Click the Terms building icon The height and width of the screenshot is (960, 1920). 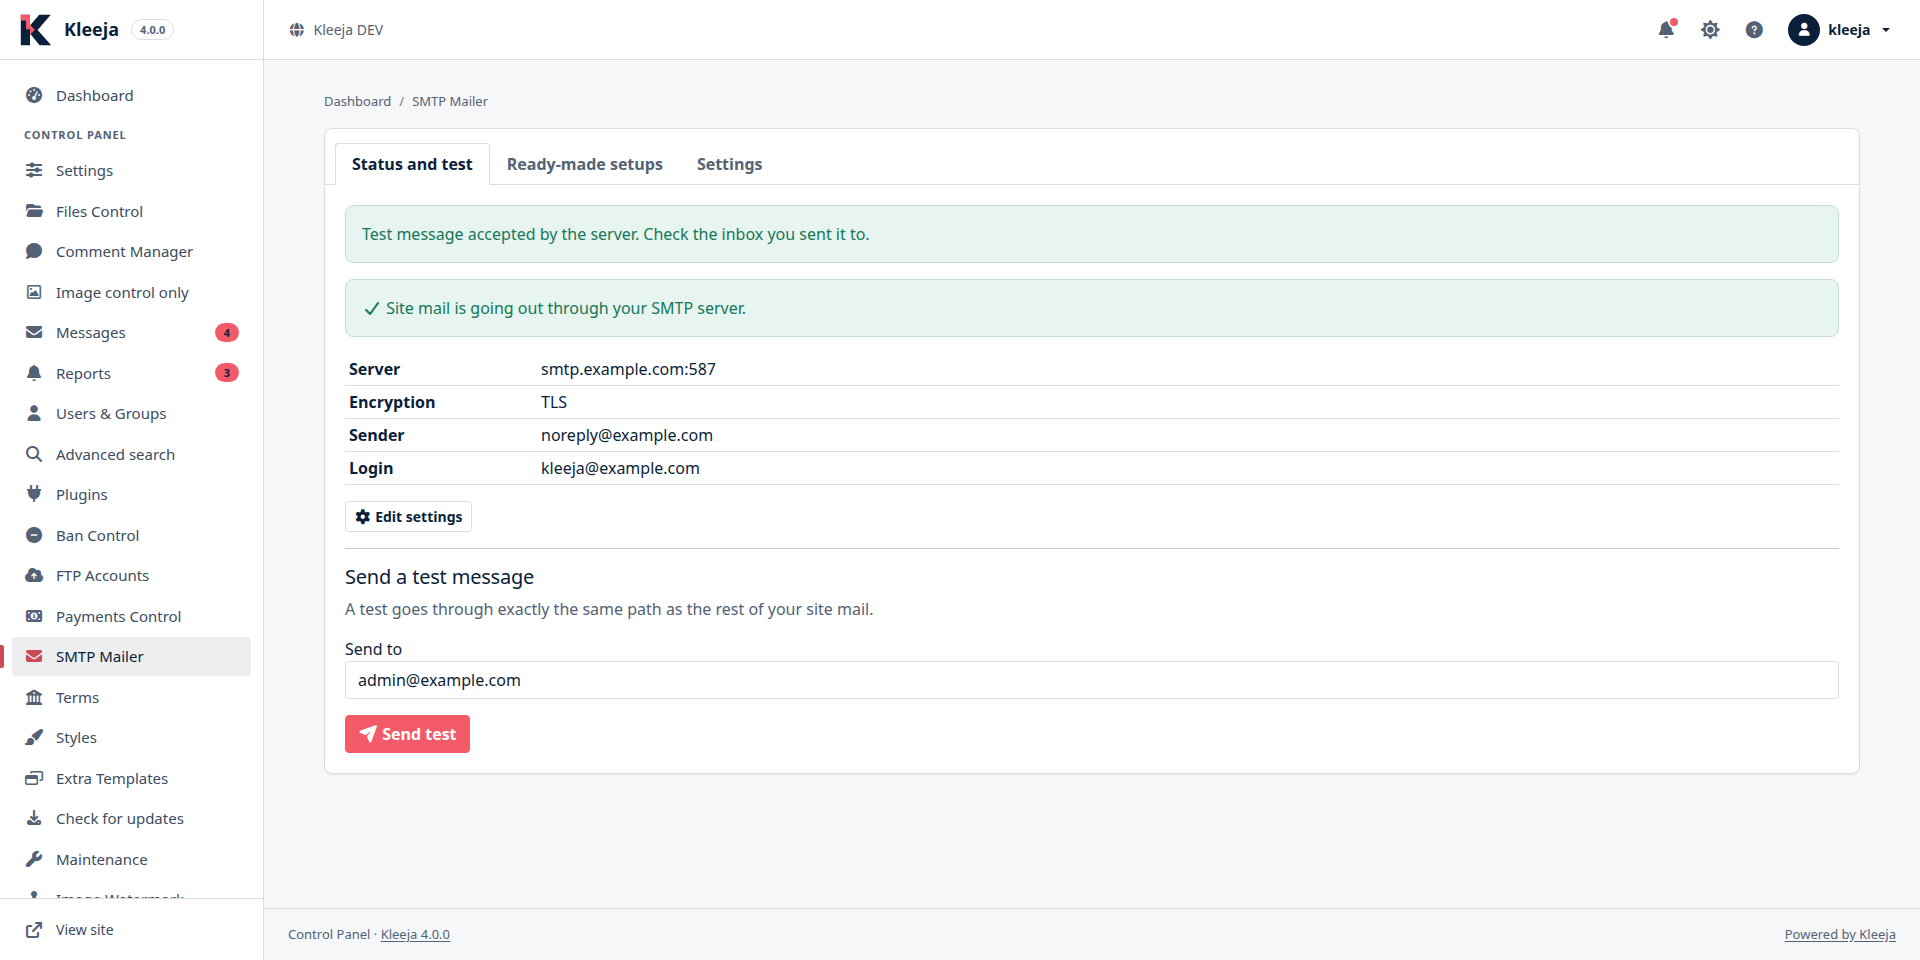pos(34,697)
